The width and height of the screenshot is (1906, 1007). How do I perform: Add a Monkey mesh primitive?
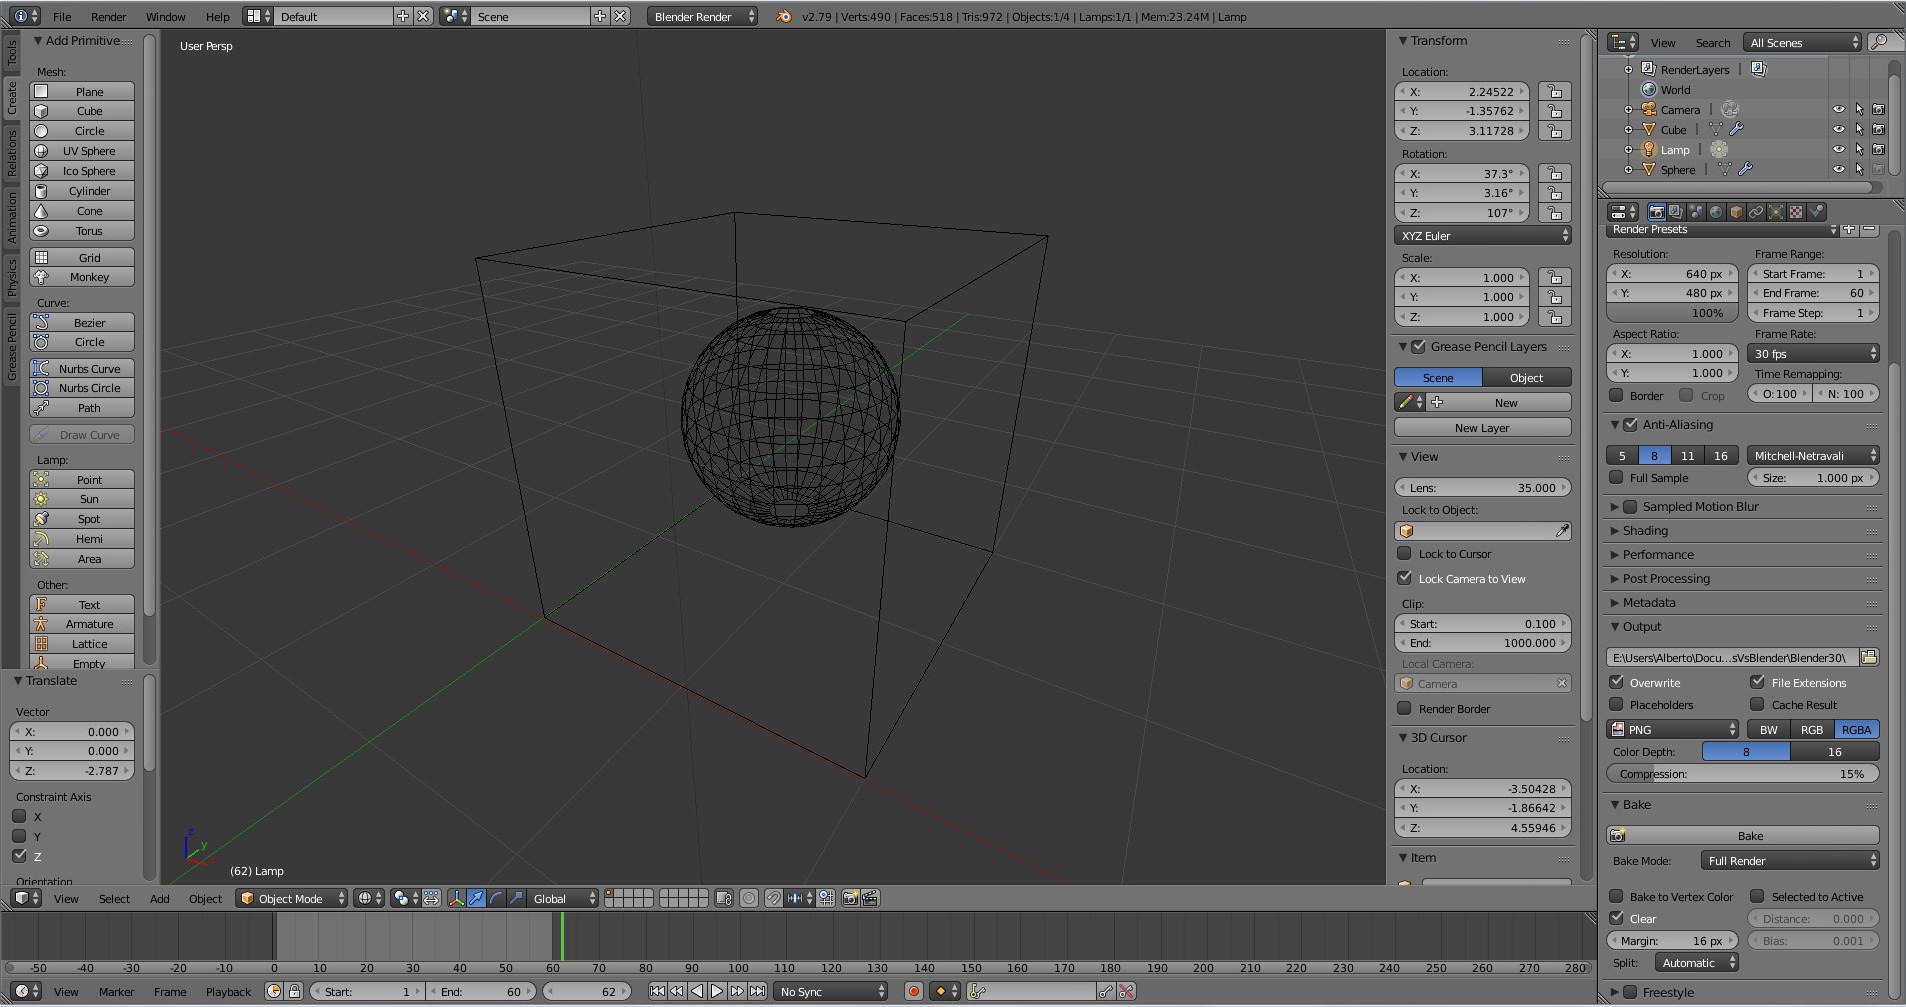(82, 277)
